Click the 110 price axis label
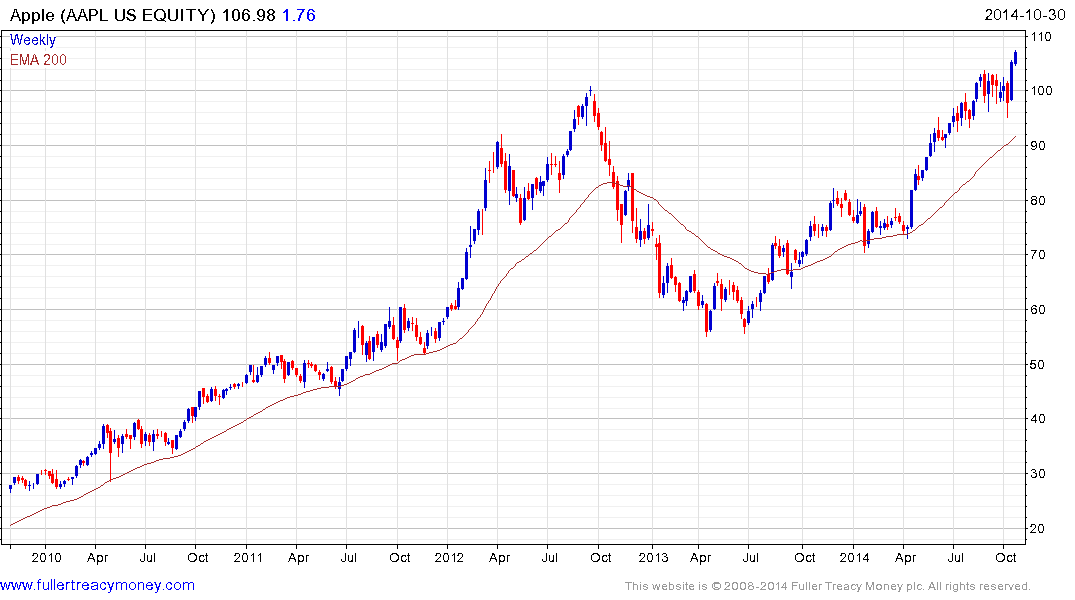This screenshot has height=600, width=1075. pyautogui.click(x=1041, y=36)
